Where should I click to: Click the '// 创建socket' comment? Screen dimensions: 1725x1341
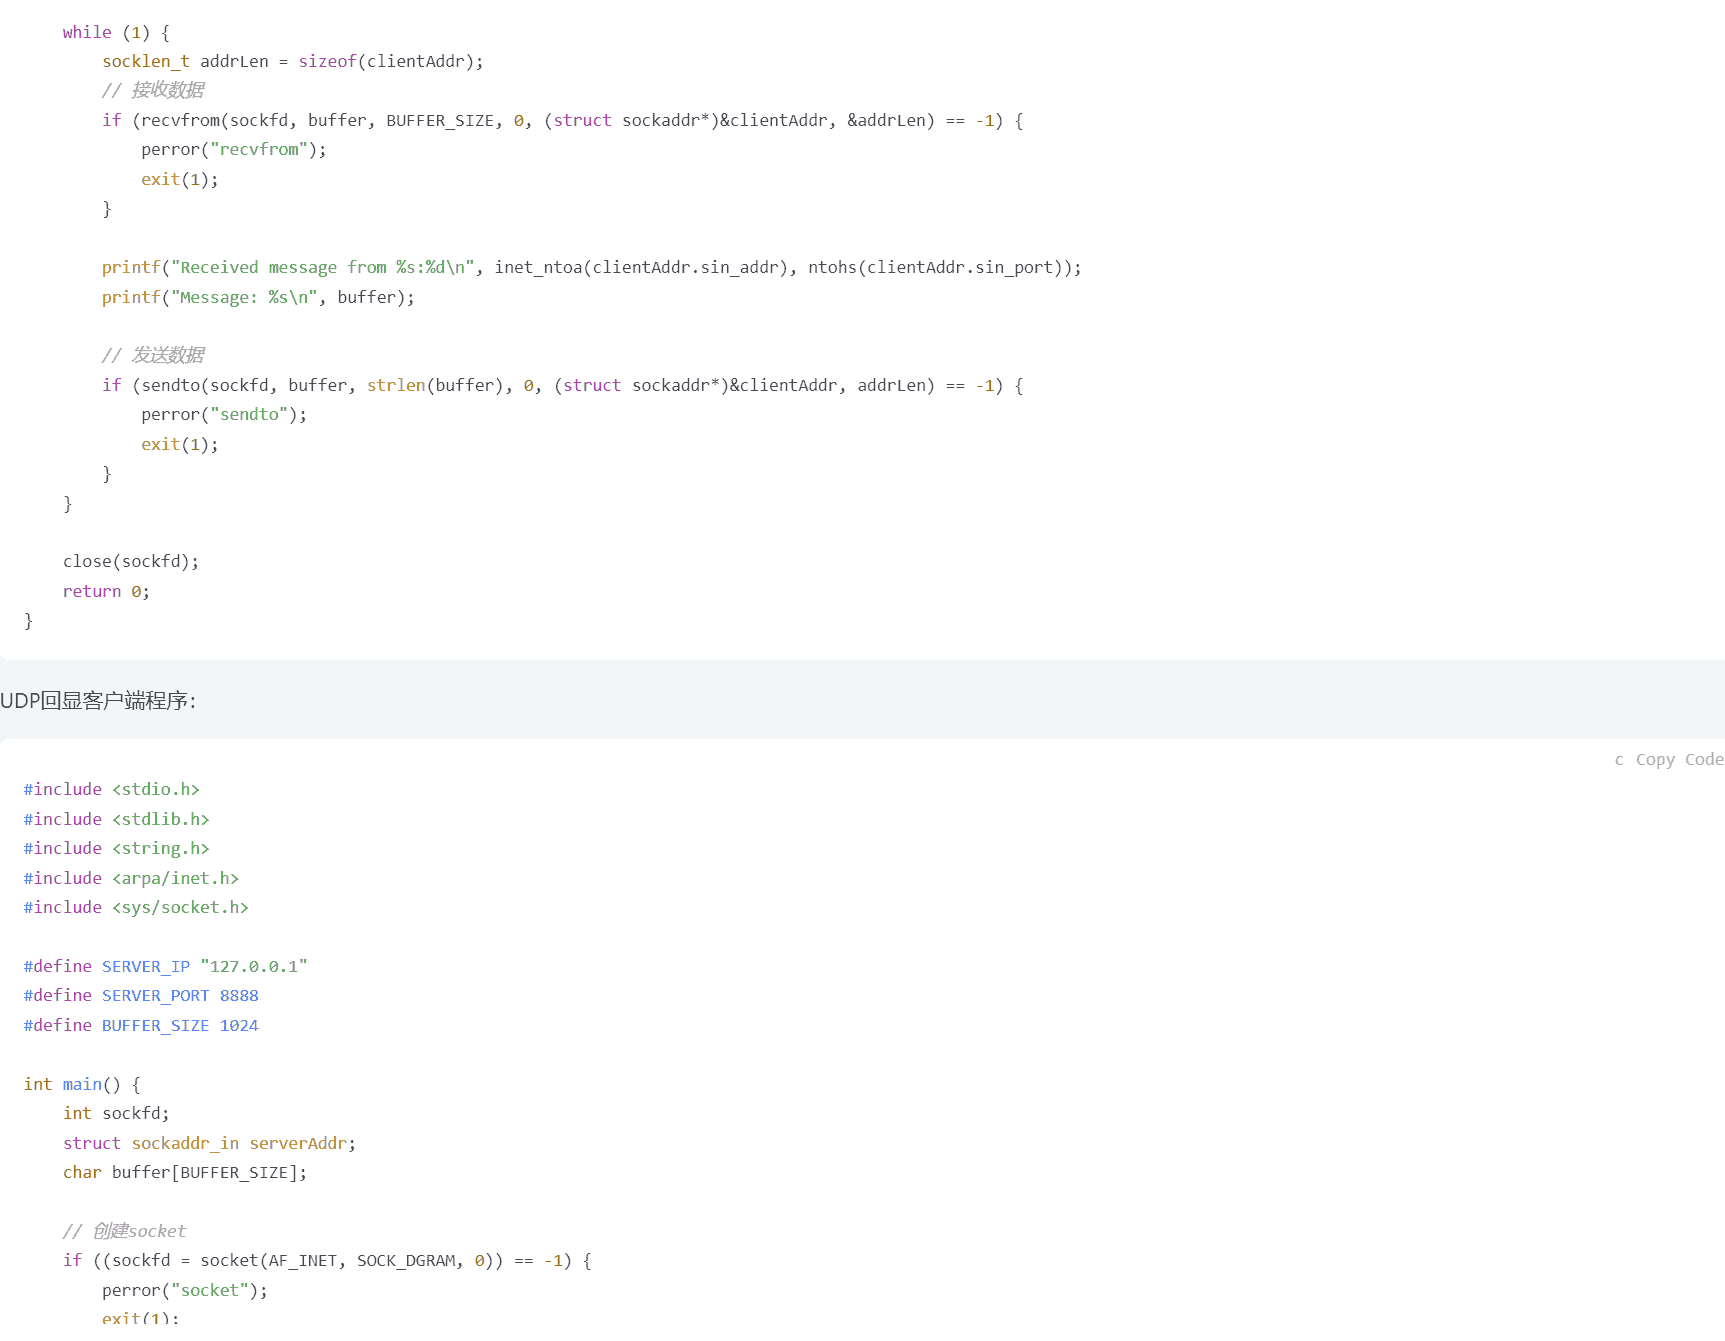pos(124,1232)
